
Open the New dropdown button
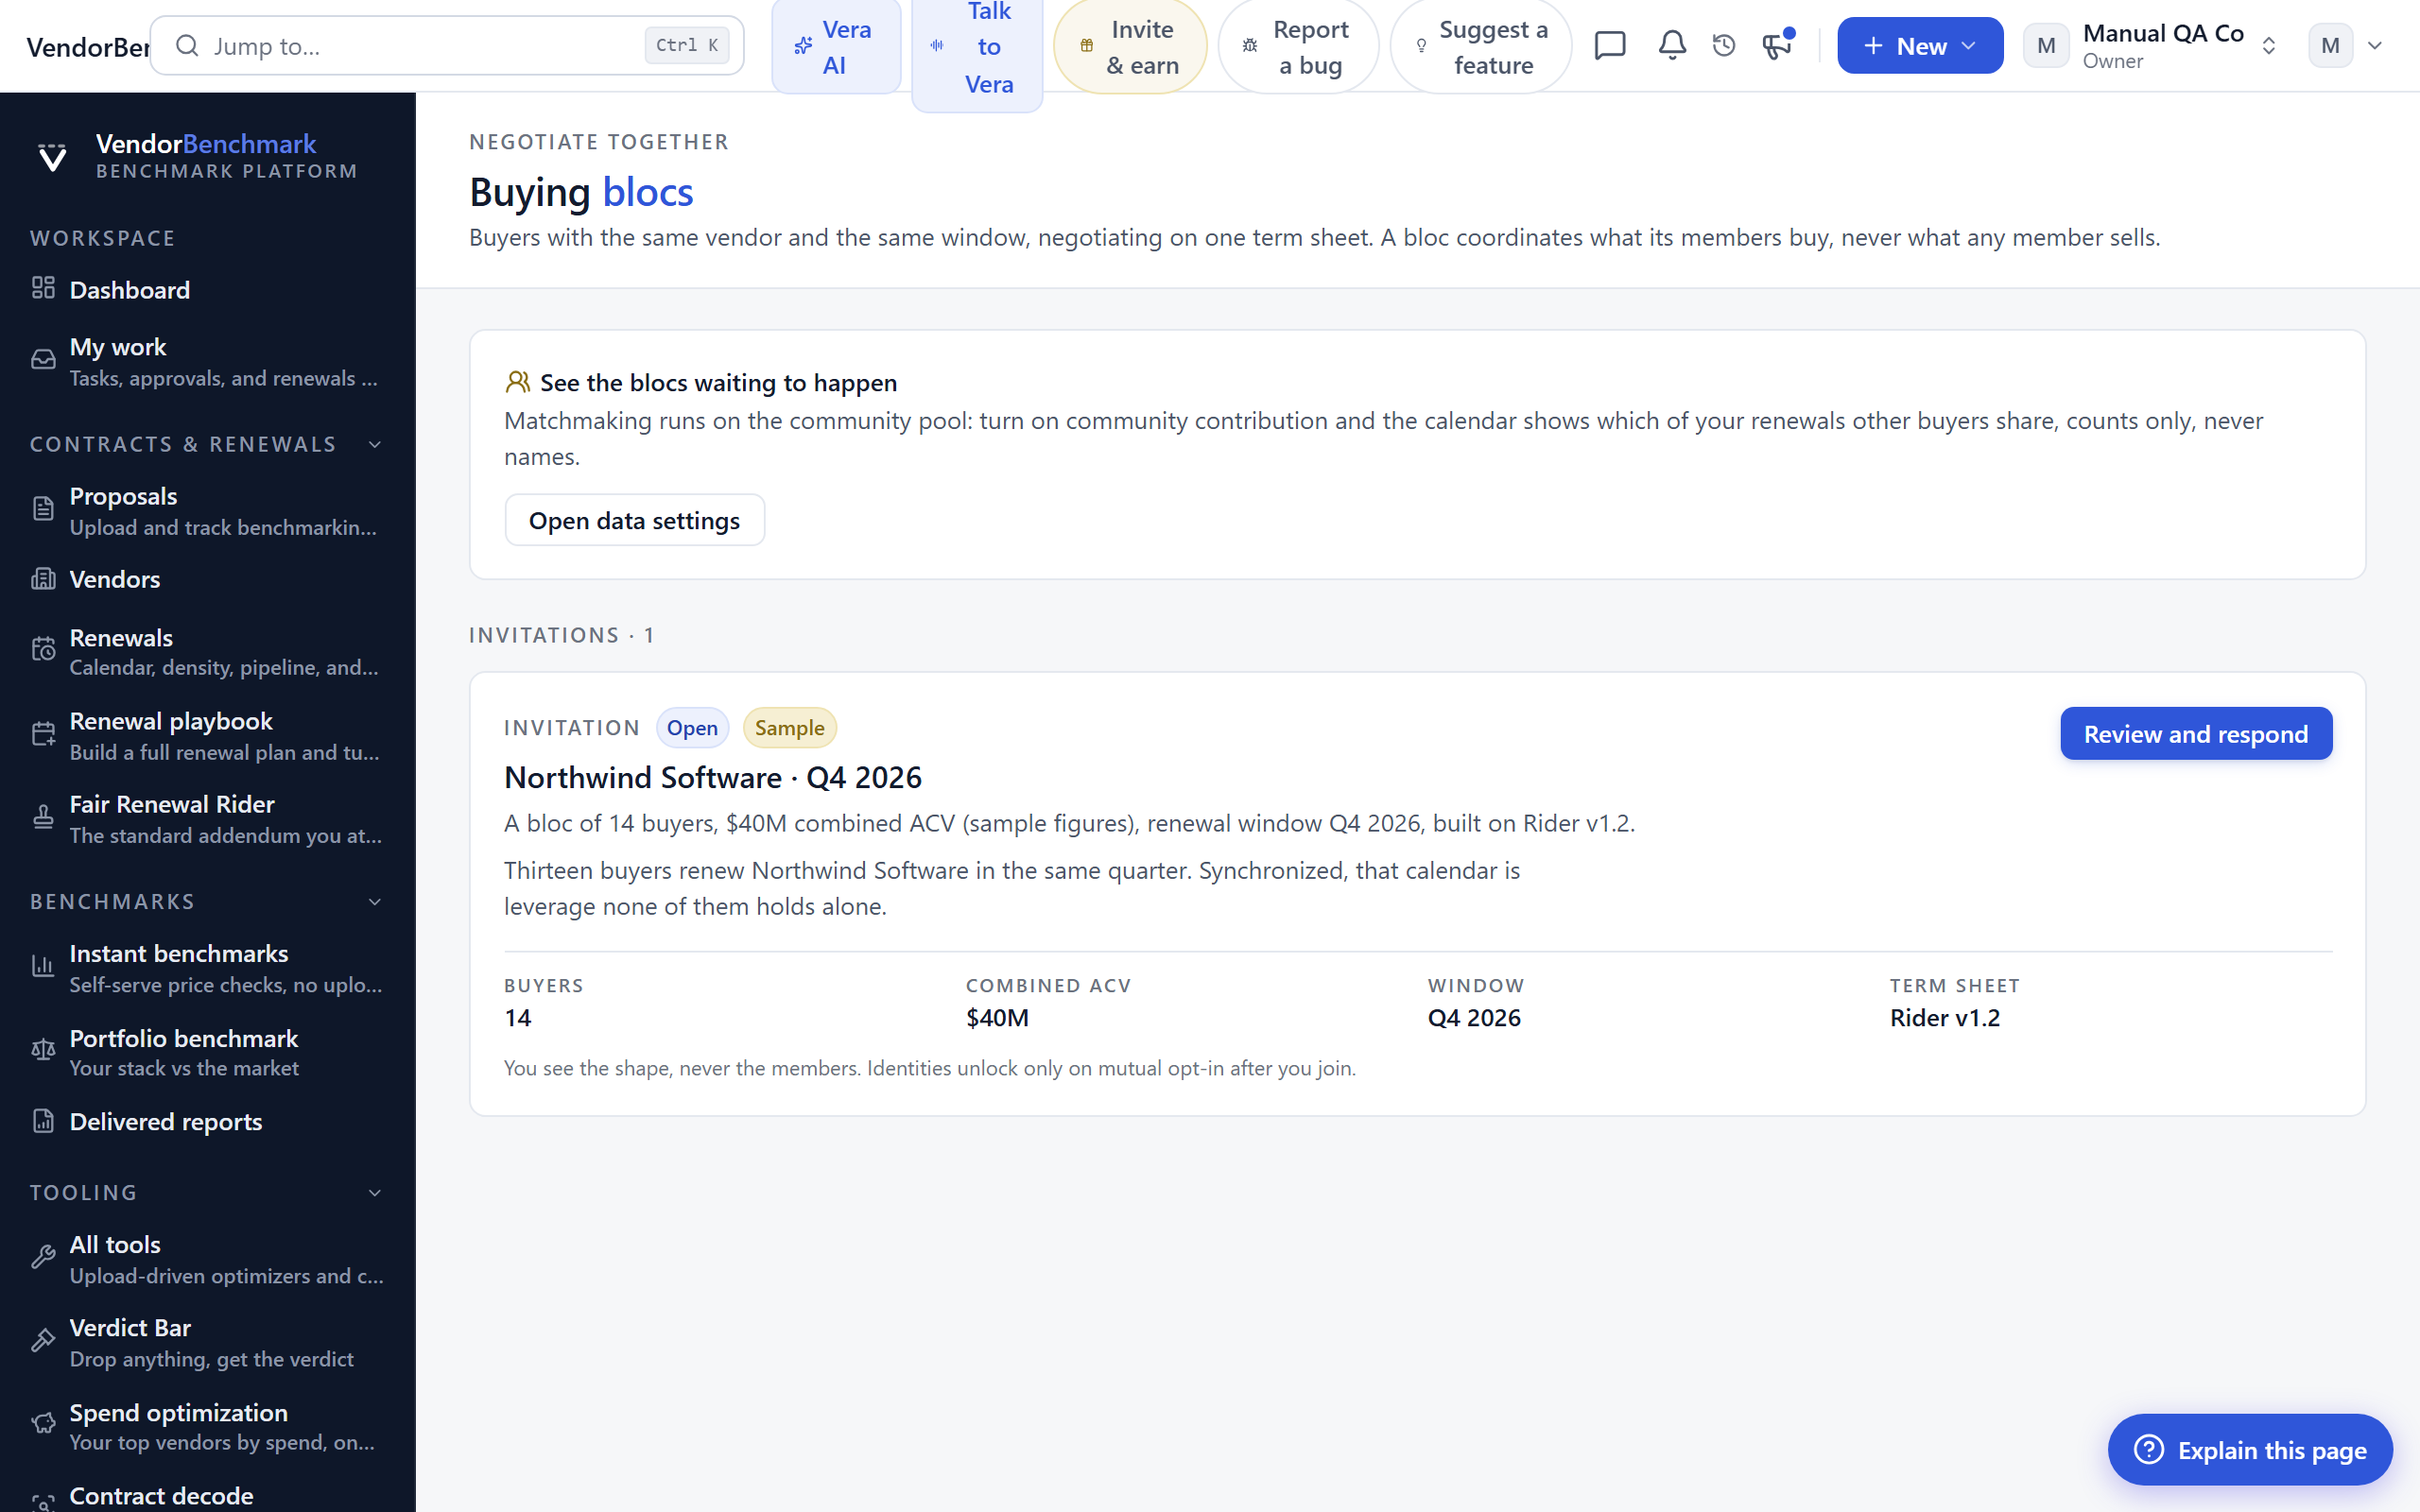tap(1920, 46)
